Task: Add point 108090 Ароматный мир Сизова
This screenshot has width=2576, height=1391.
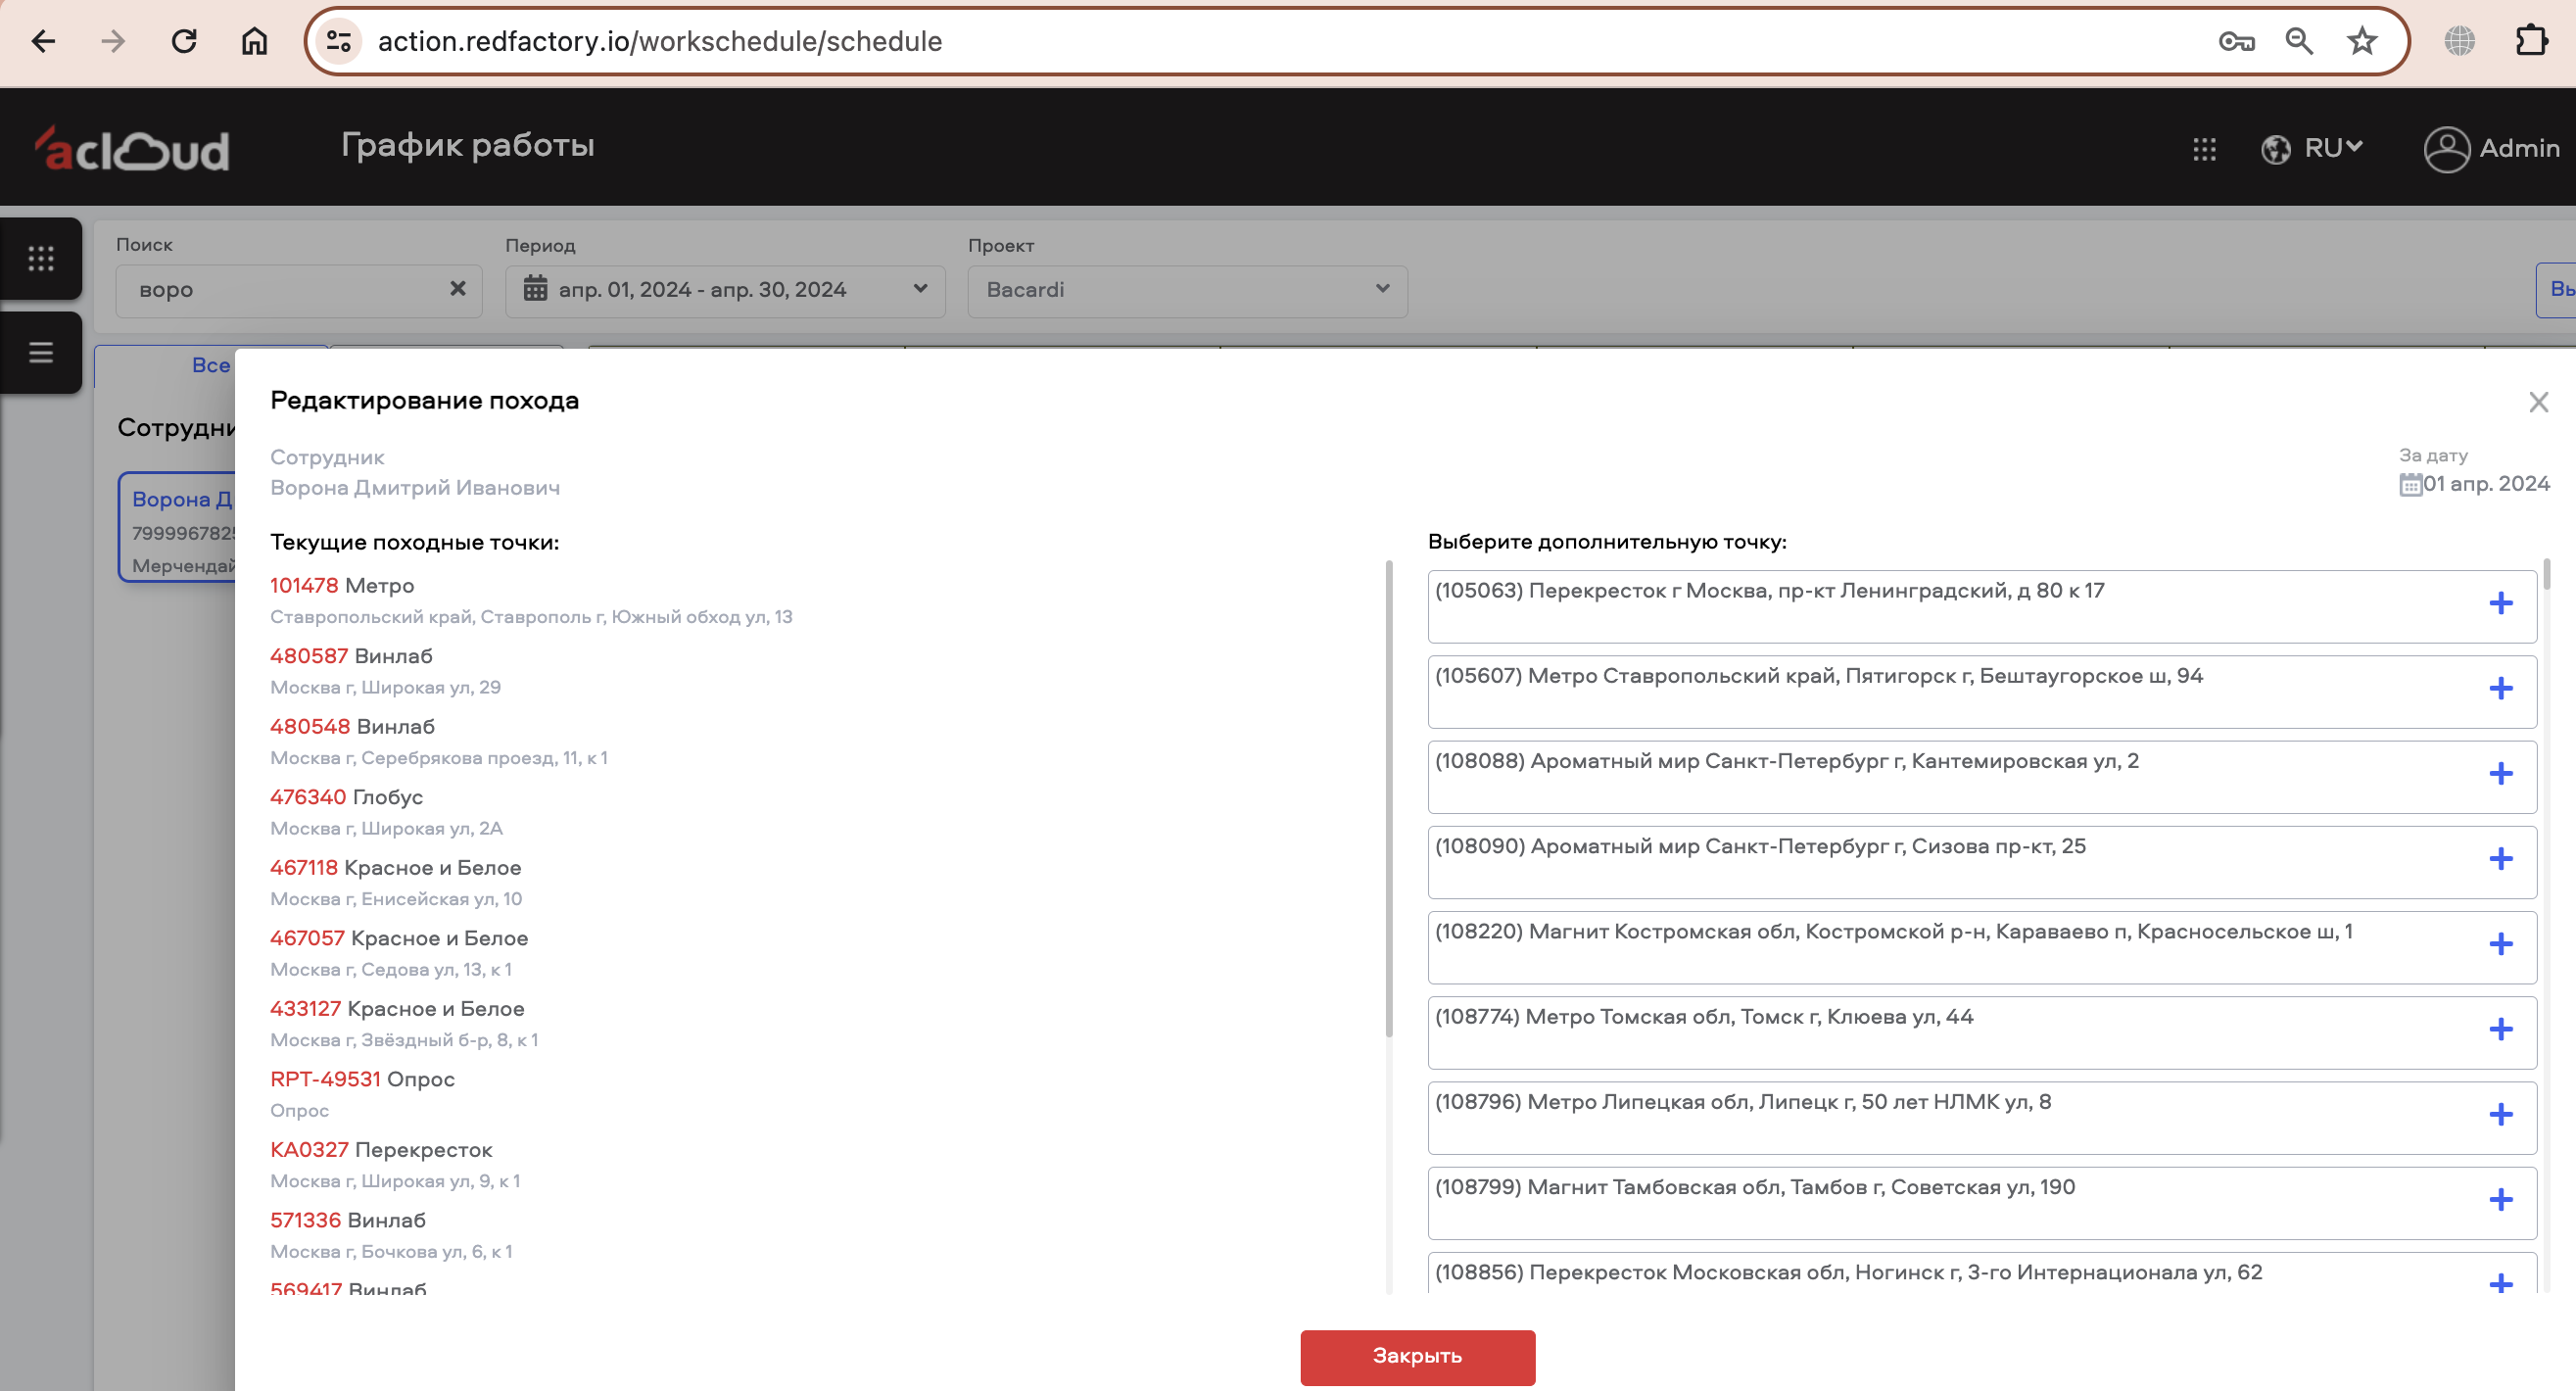Action: 2500,858
